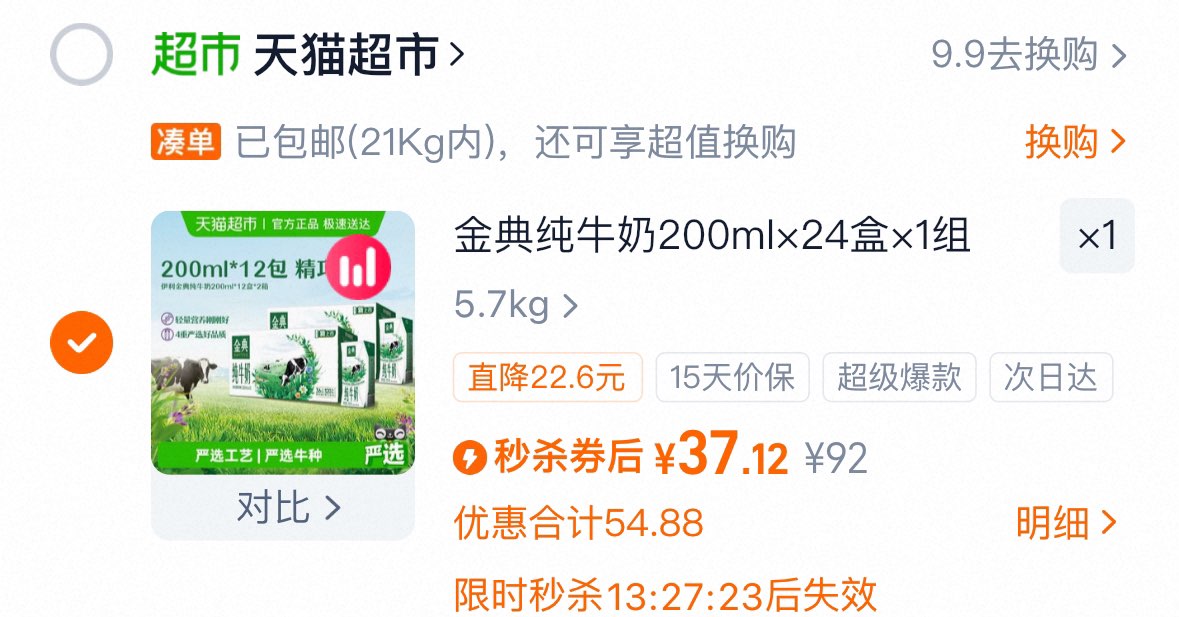
Task: Tap the orange 凑单 badge
Action: (x=186, y=141)
